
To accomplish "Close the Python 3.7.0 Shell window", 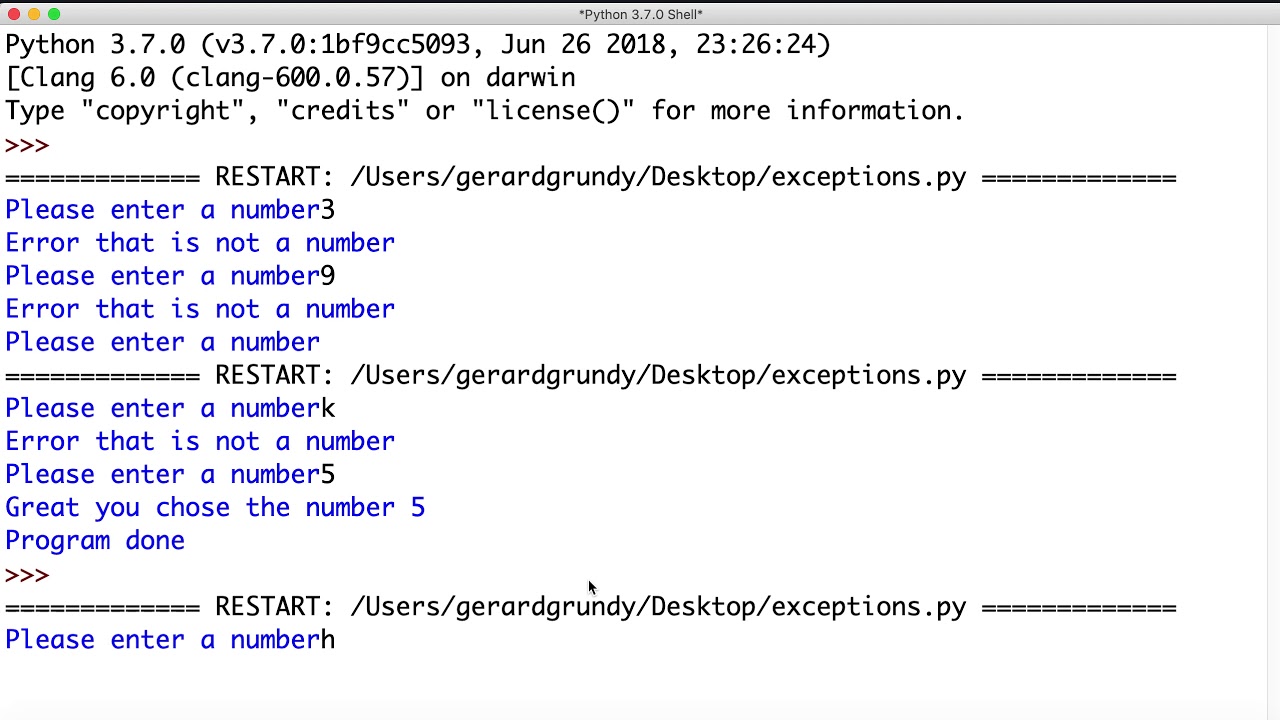I will coord(14,14).
